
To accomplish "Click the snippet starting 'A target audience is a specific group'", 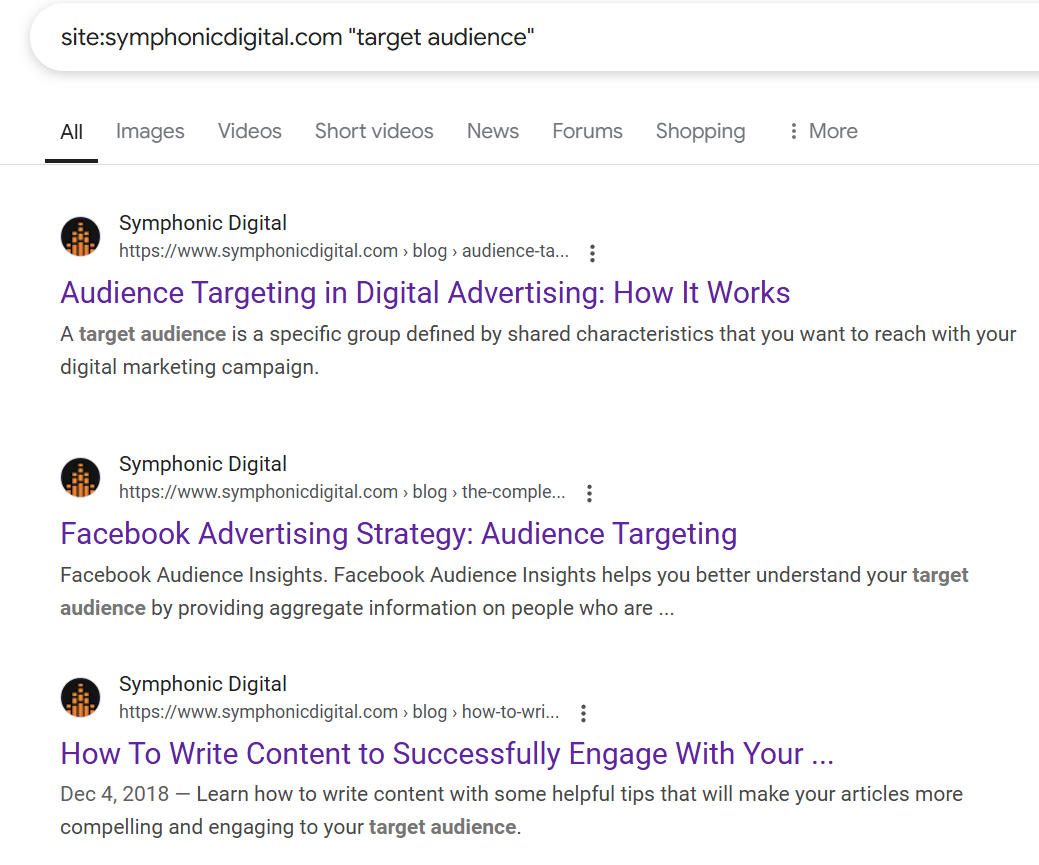I will (x=538, y=351).
